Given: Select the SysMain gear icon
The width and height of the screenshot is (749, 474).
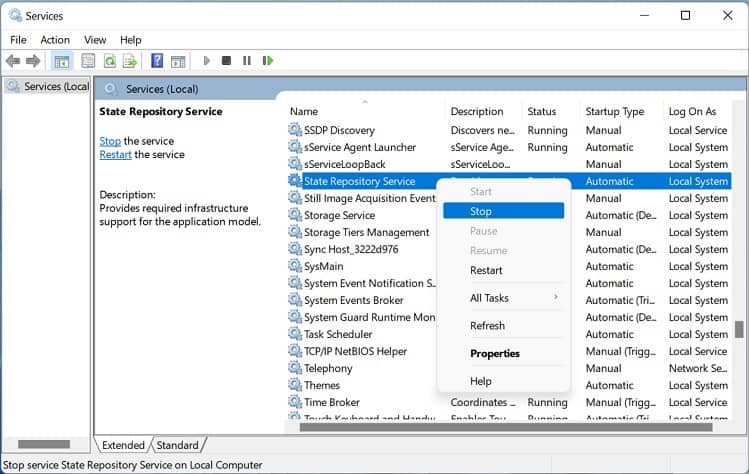Looking at the screenshot, I should coord(295,266).
